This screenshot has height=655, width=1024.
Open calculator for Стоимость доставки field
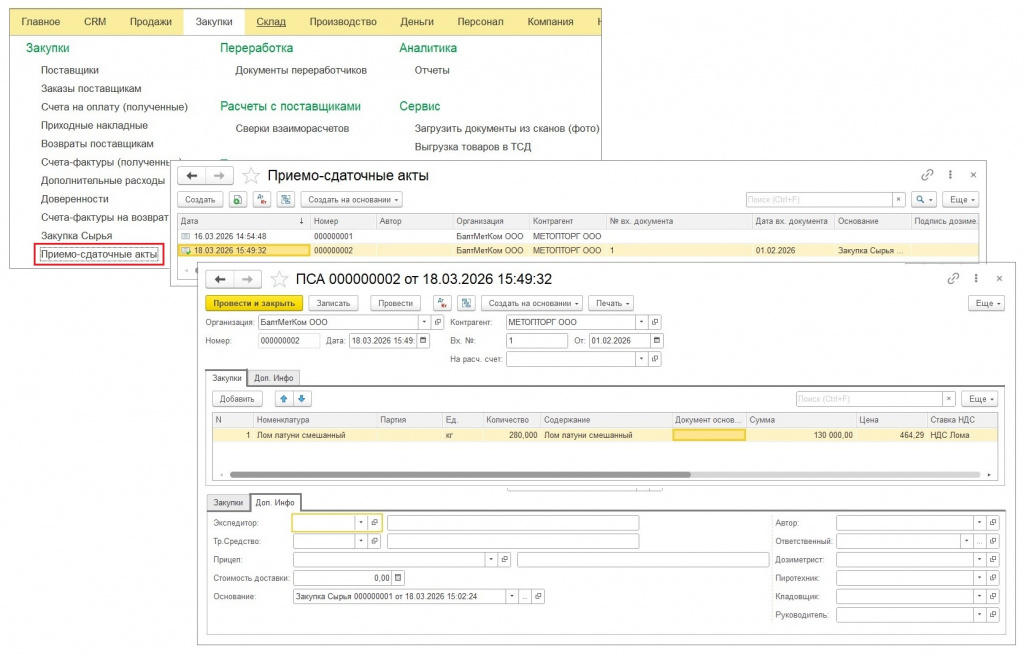(x=398, y=577)
